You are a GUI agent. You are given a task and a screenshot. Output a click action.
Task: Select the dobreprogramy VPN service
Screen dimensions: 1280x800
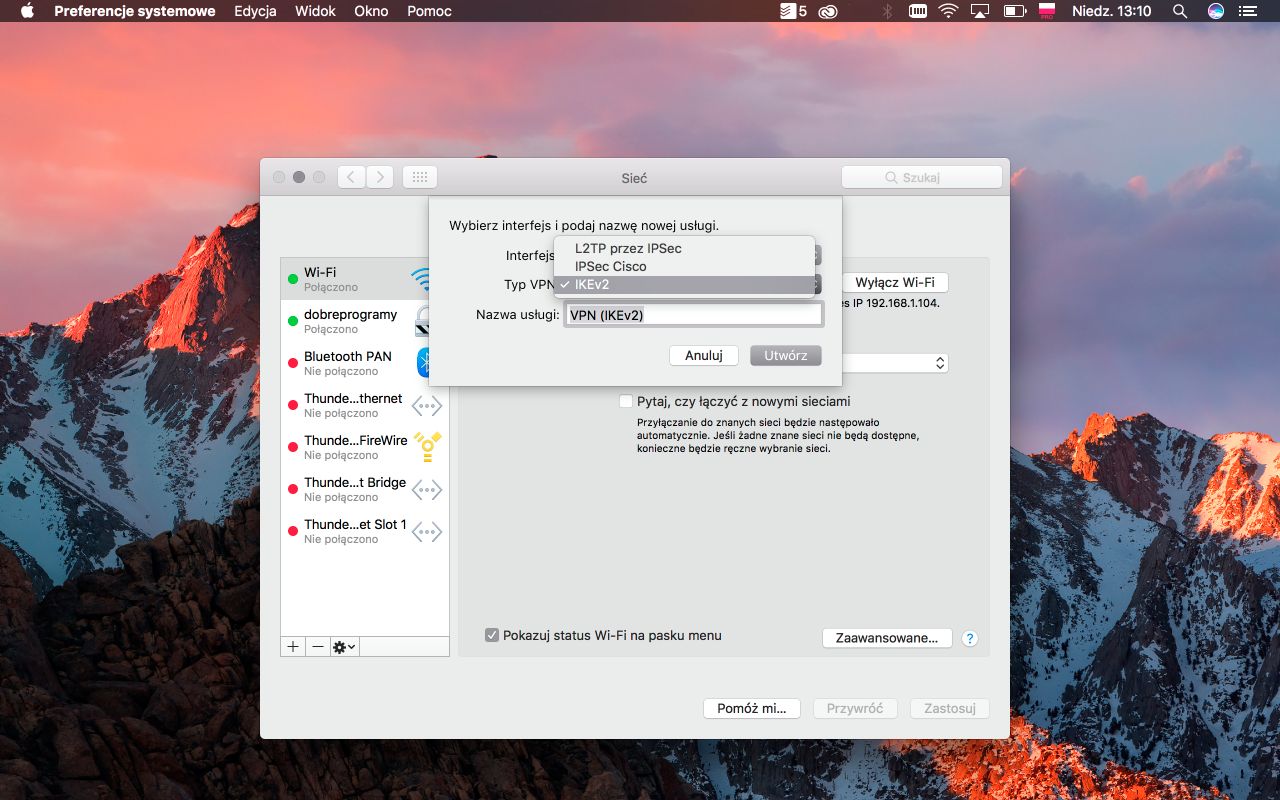point(365,321)
